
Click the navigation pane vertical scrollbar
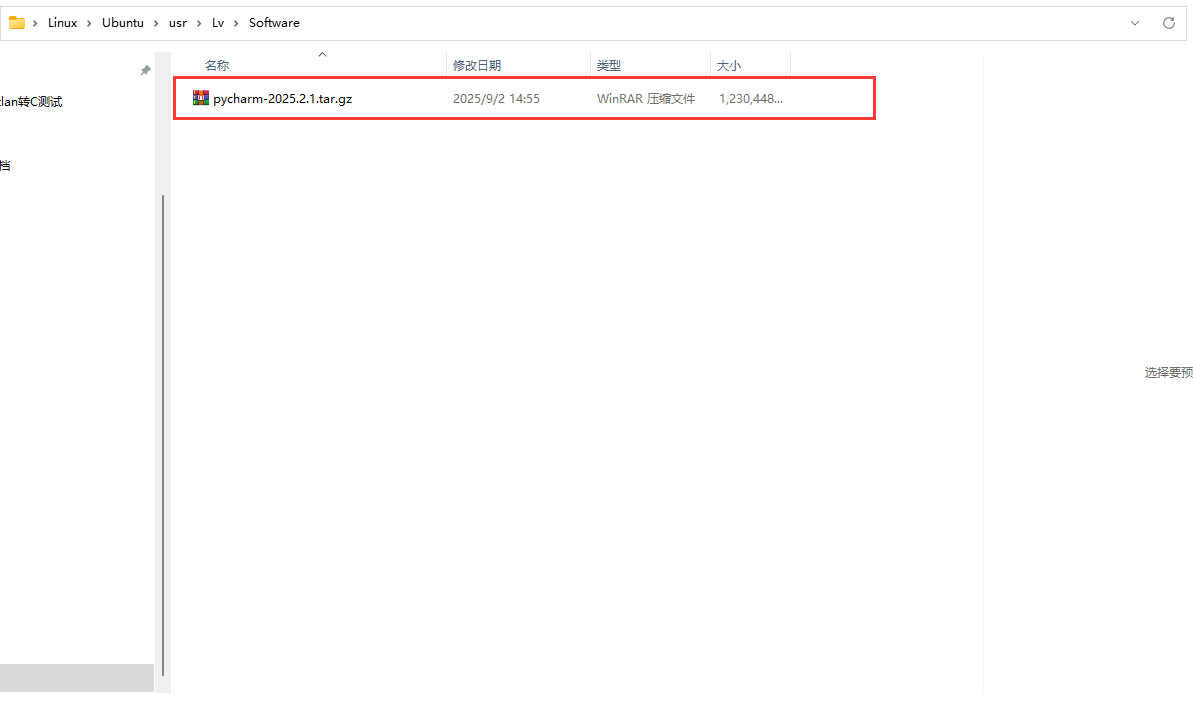point(163,435)
